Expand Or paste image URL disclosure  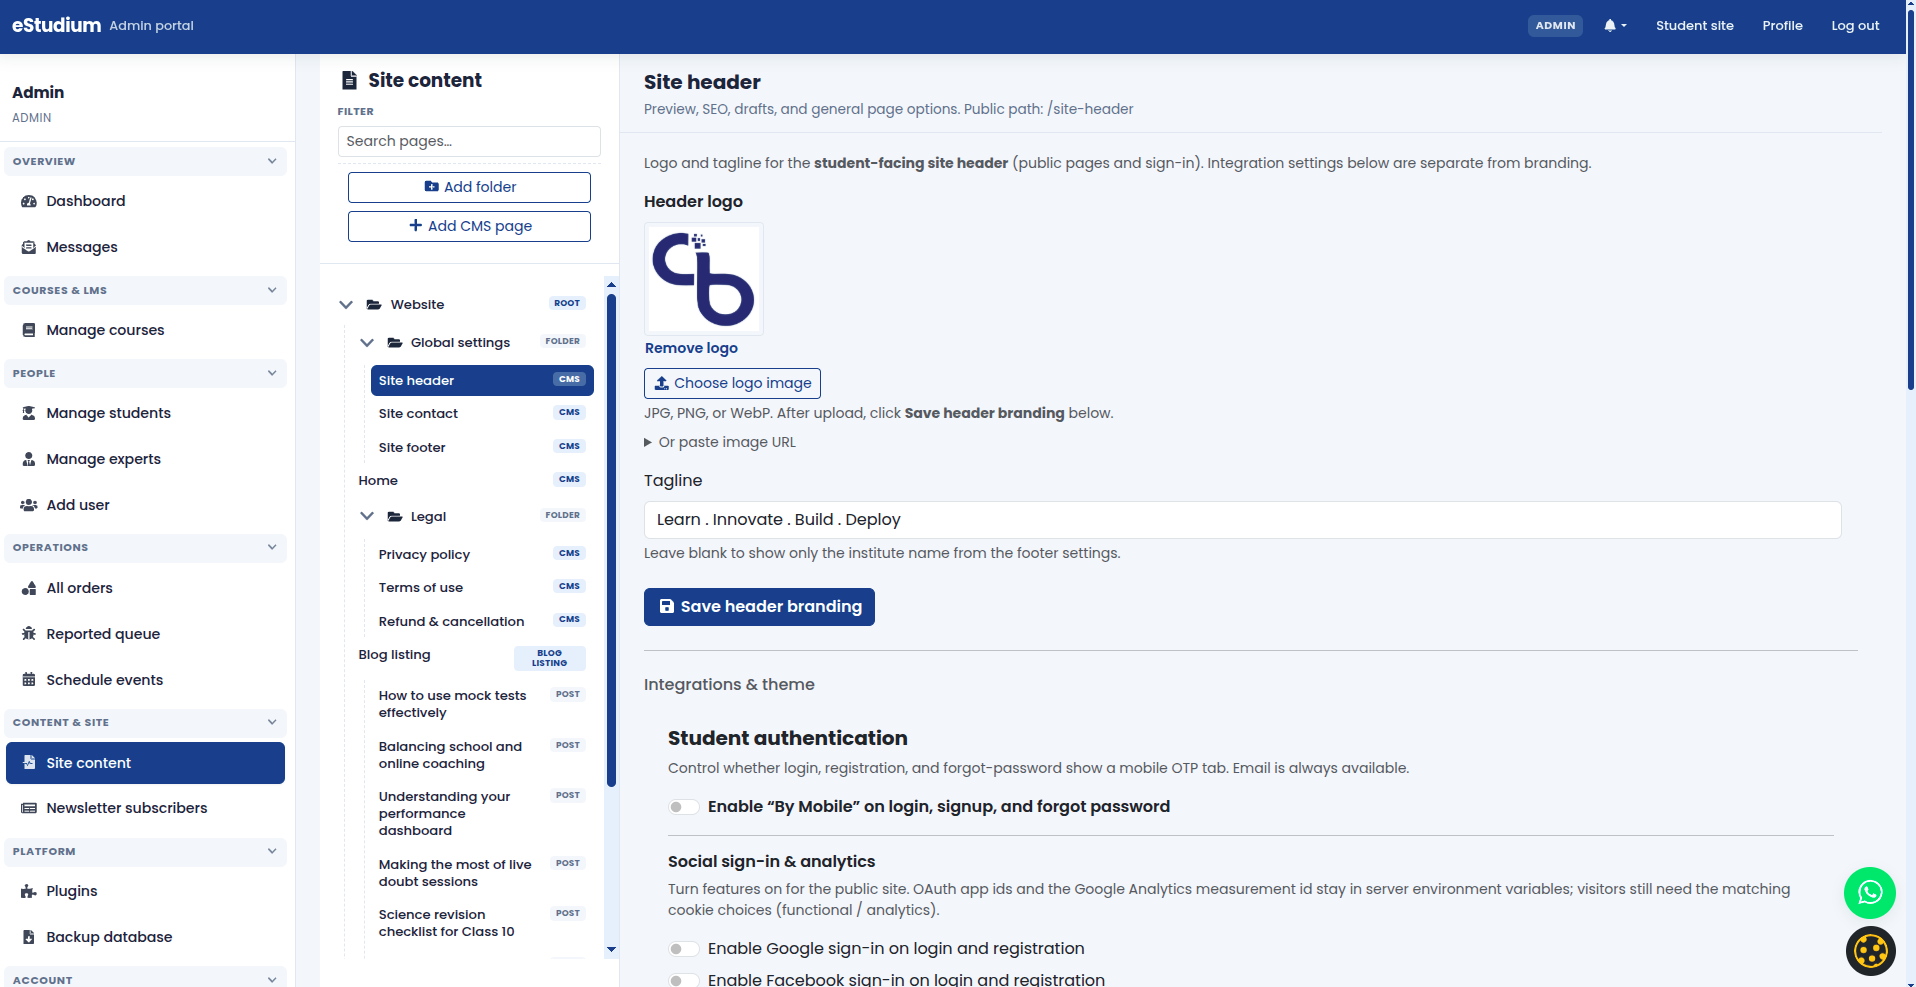click(x=720, y=442)
